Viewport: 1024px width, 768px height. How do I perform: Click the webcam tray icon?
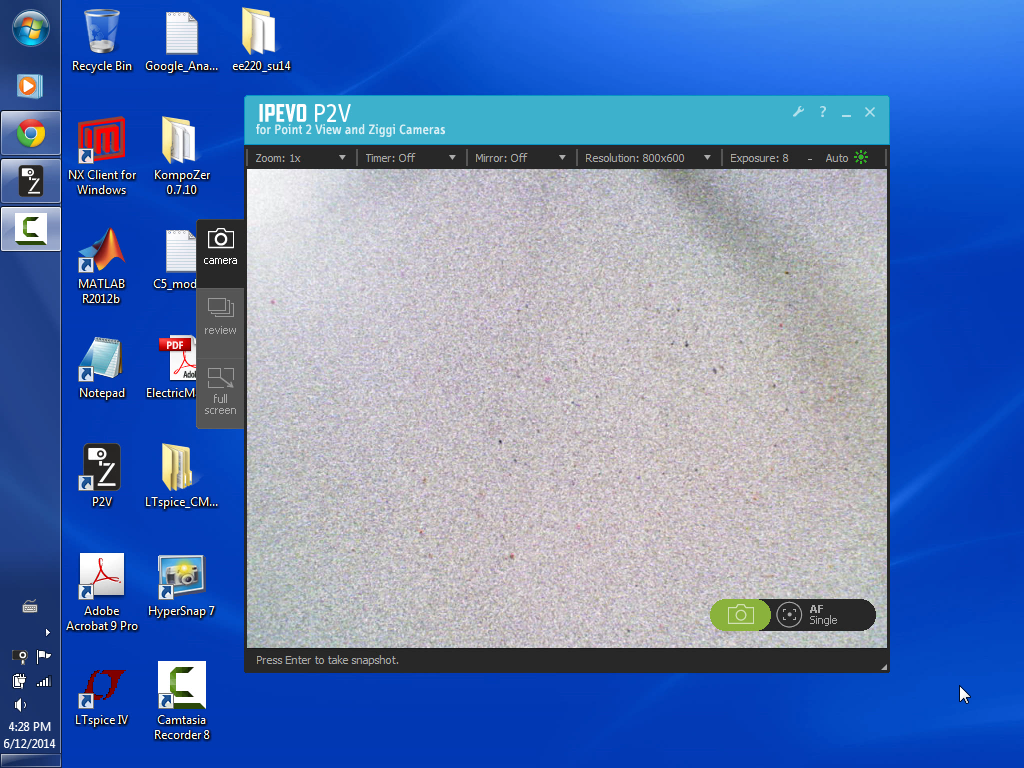[x=20, y=656]
